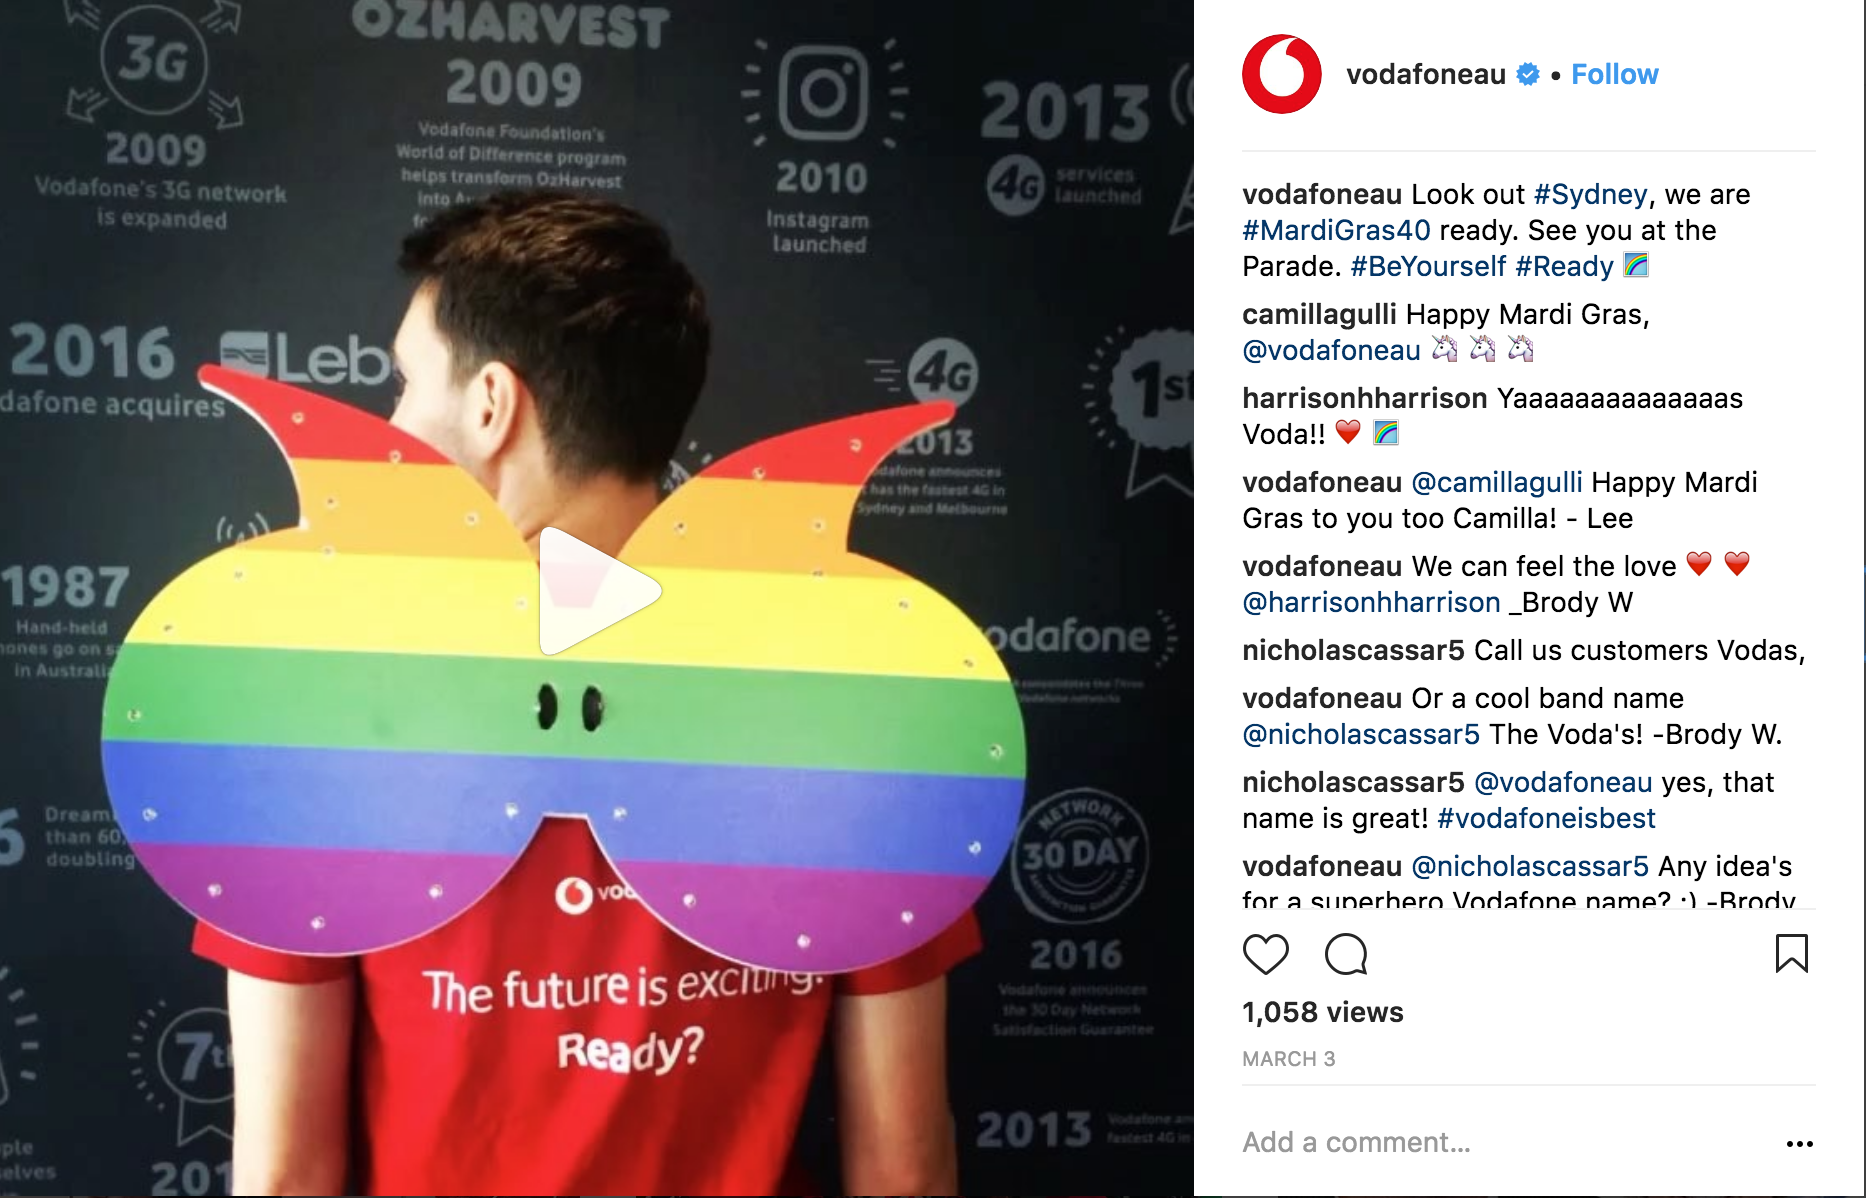The image size is (1866, 1198).
Task: Open Vodafone profile picture logo
Action: (1281, 74)
